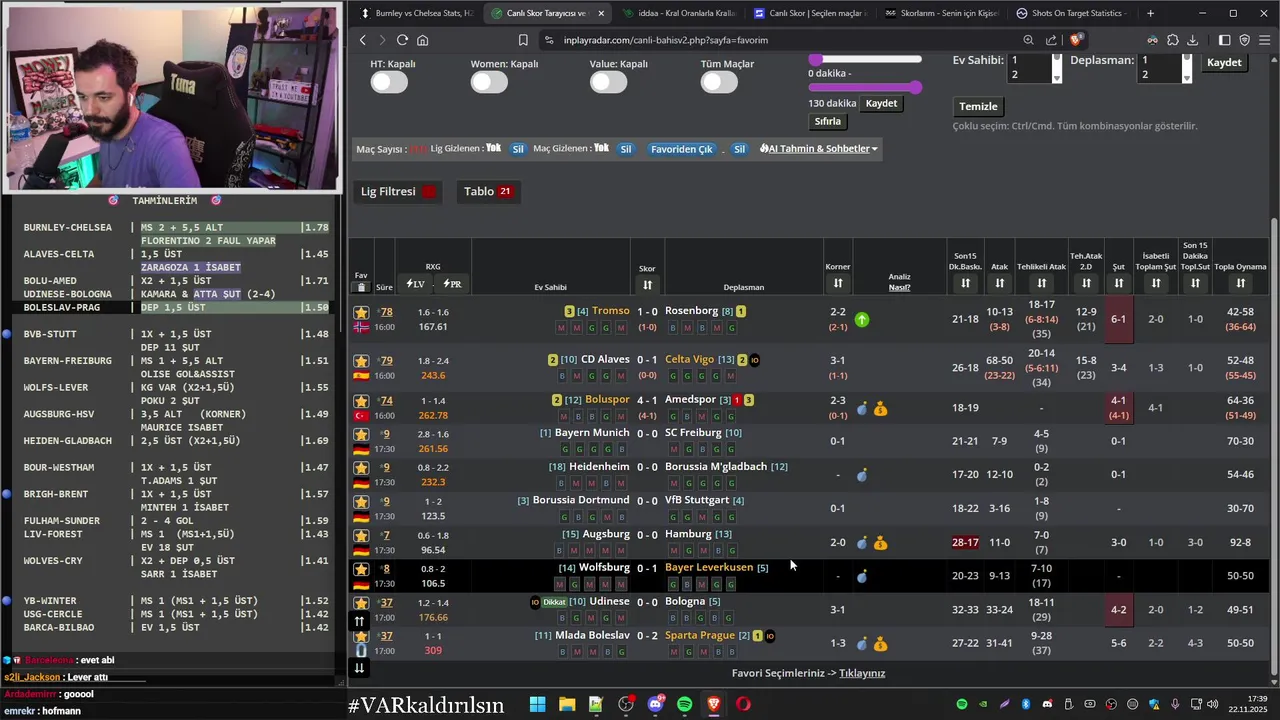Screen dimensions: 1280x720
Task: Click the money bag in Mlada Boleslav row
Action: click(880, 644)
